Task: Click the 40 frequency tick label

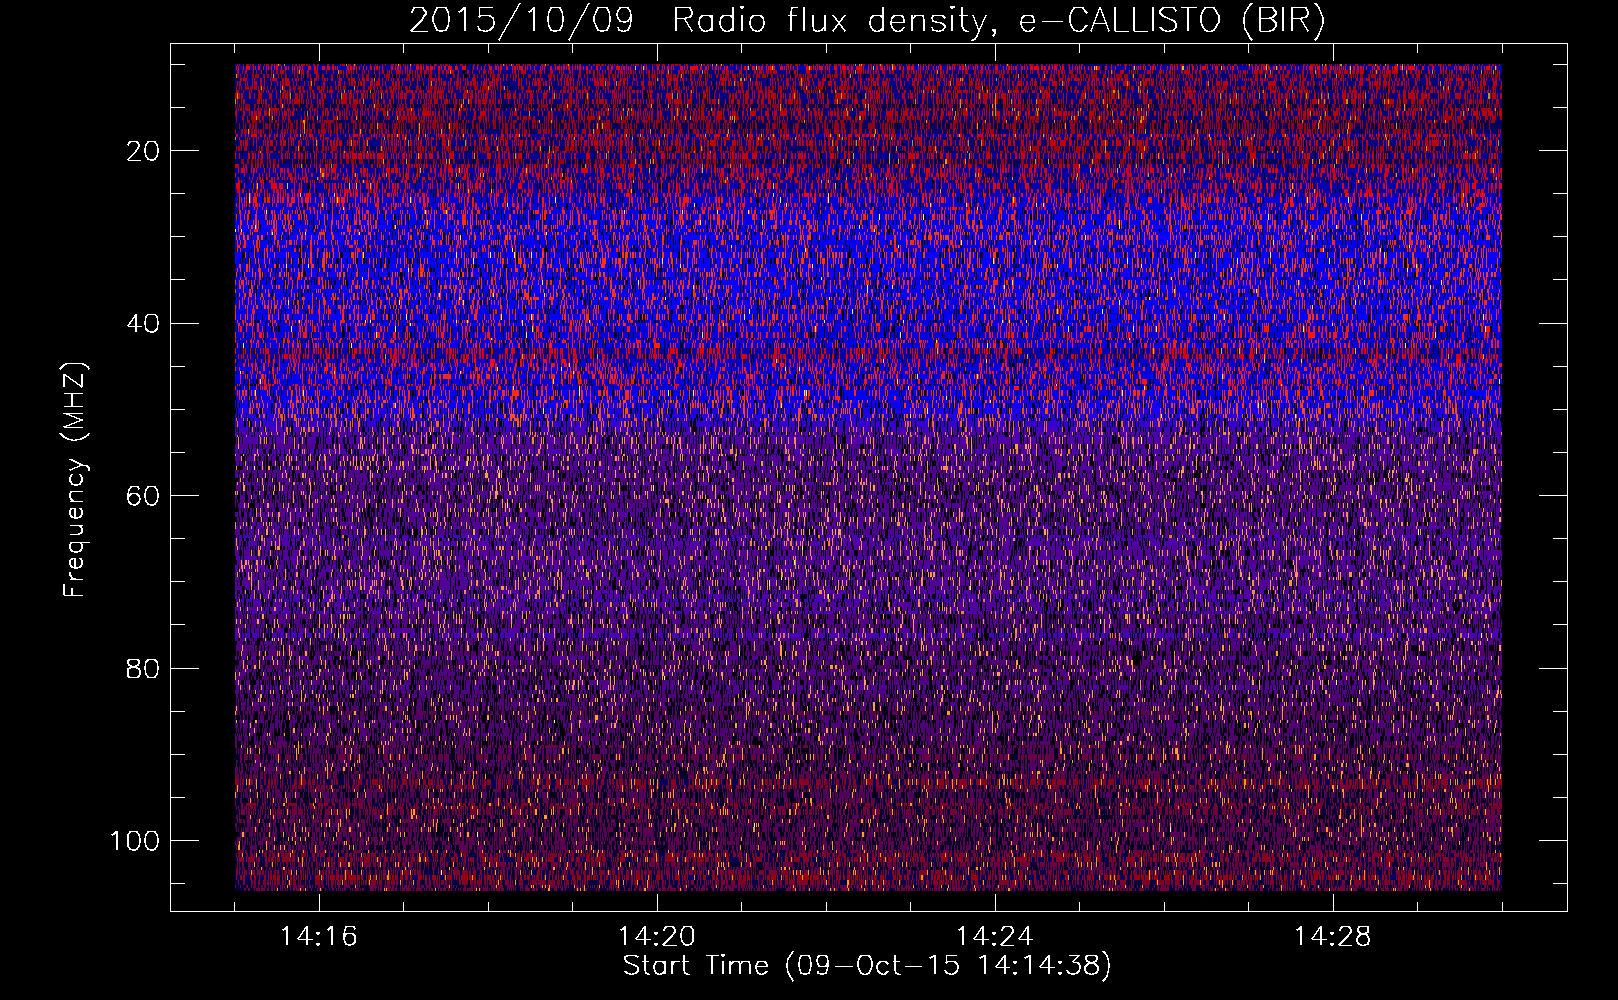Action: pos(144,324)
